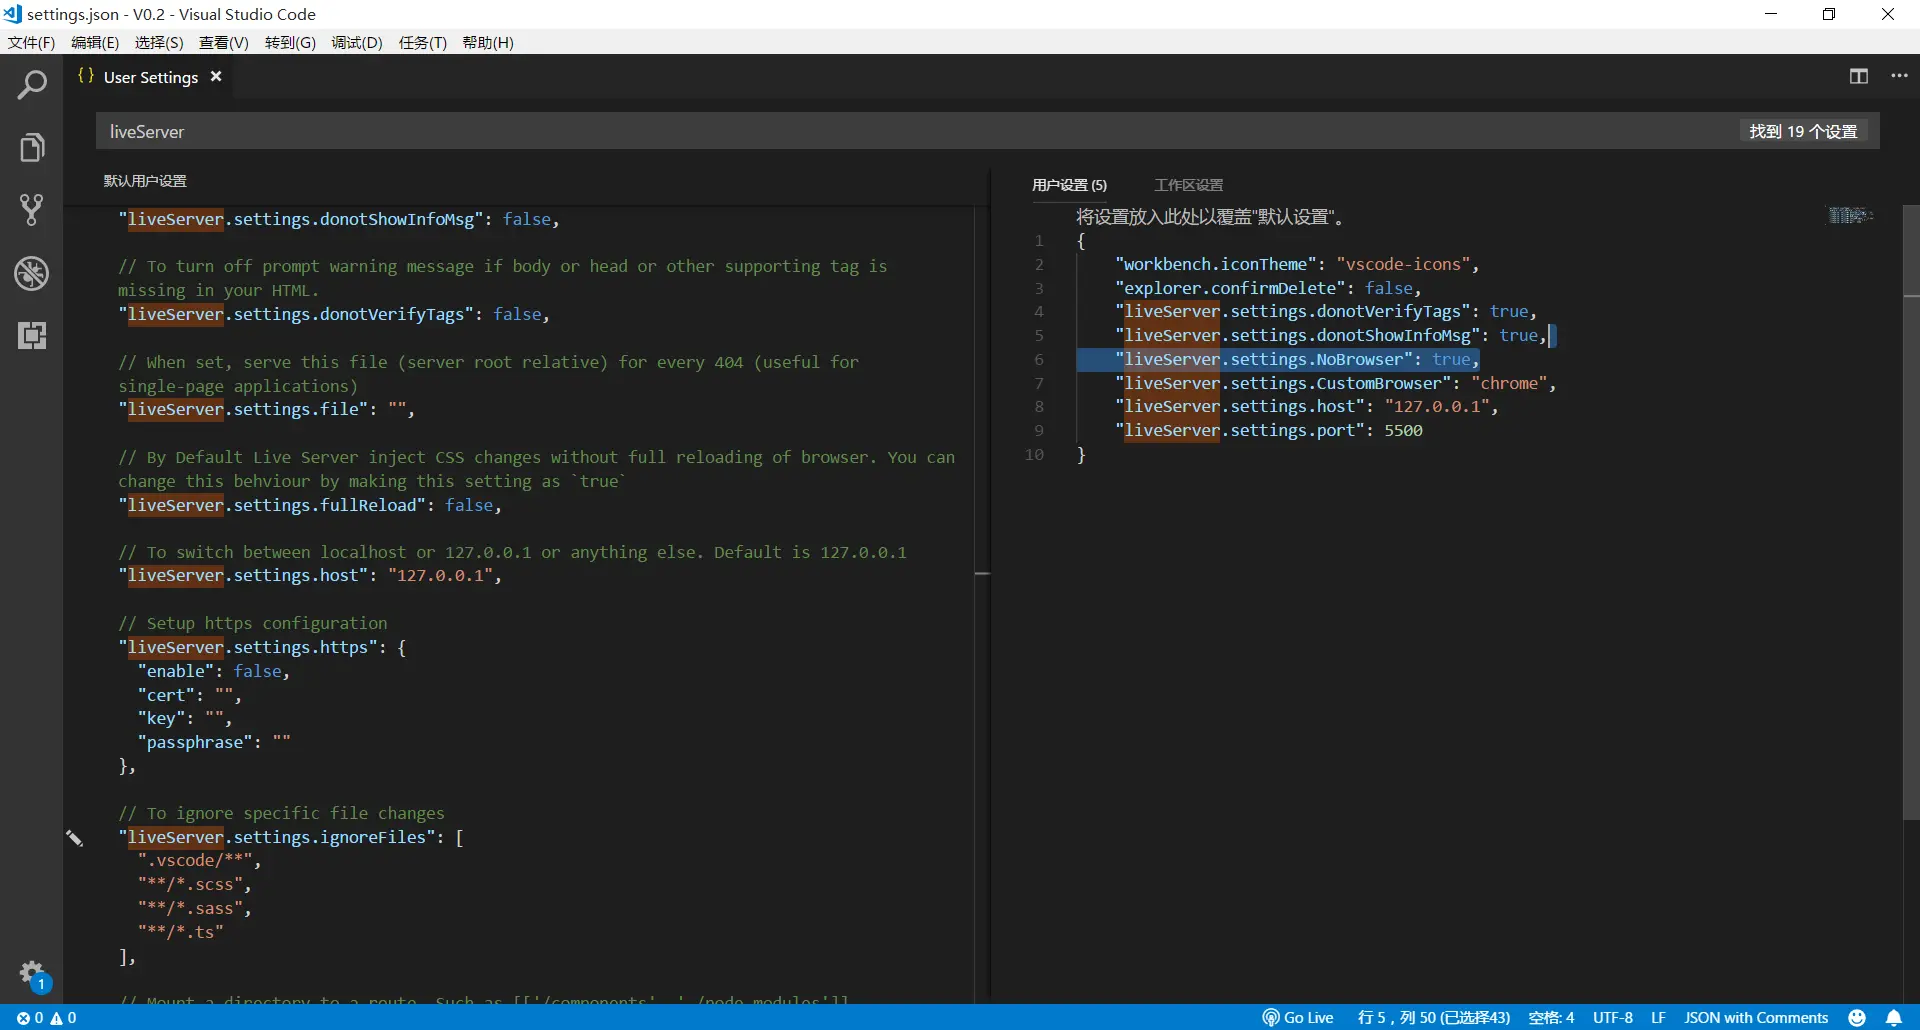Switch to 用户设置 (5) tab

[1069, 185]
